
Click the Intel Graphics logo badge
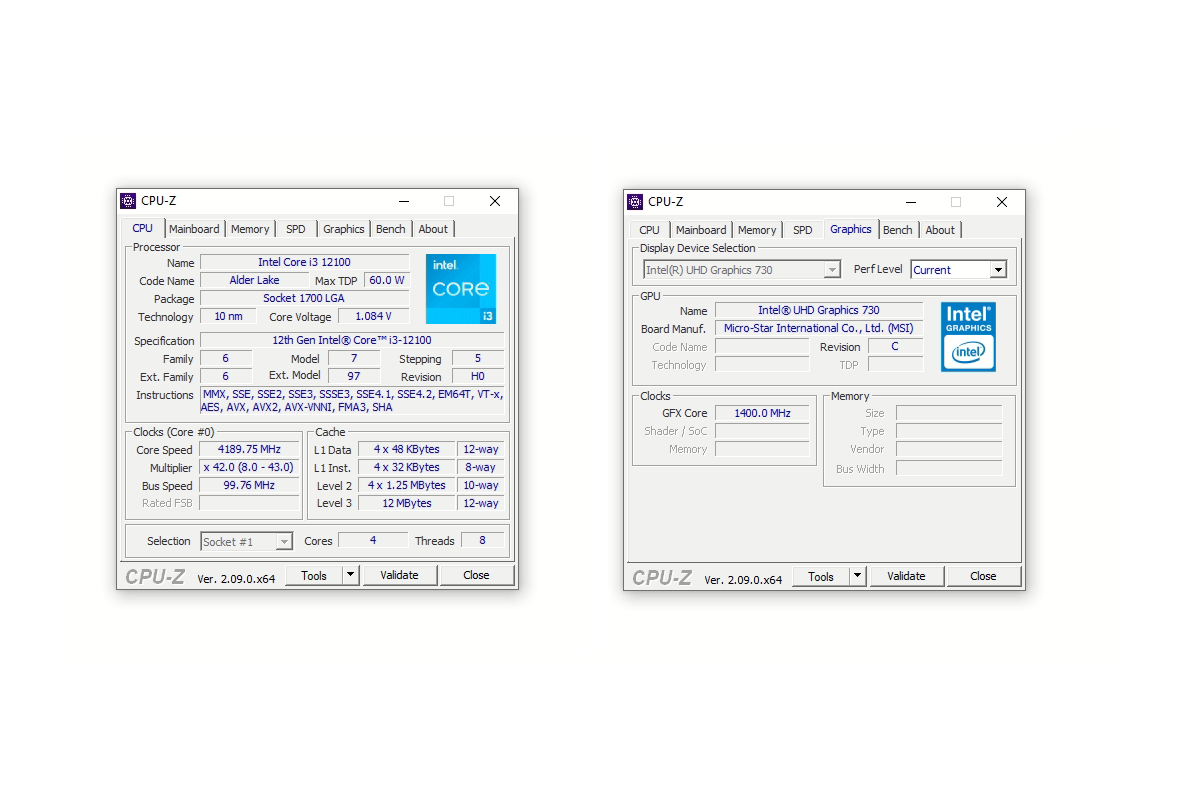(968, 337)
